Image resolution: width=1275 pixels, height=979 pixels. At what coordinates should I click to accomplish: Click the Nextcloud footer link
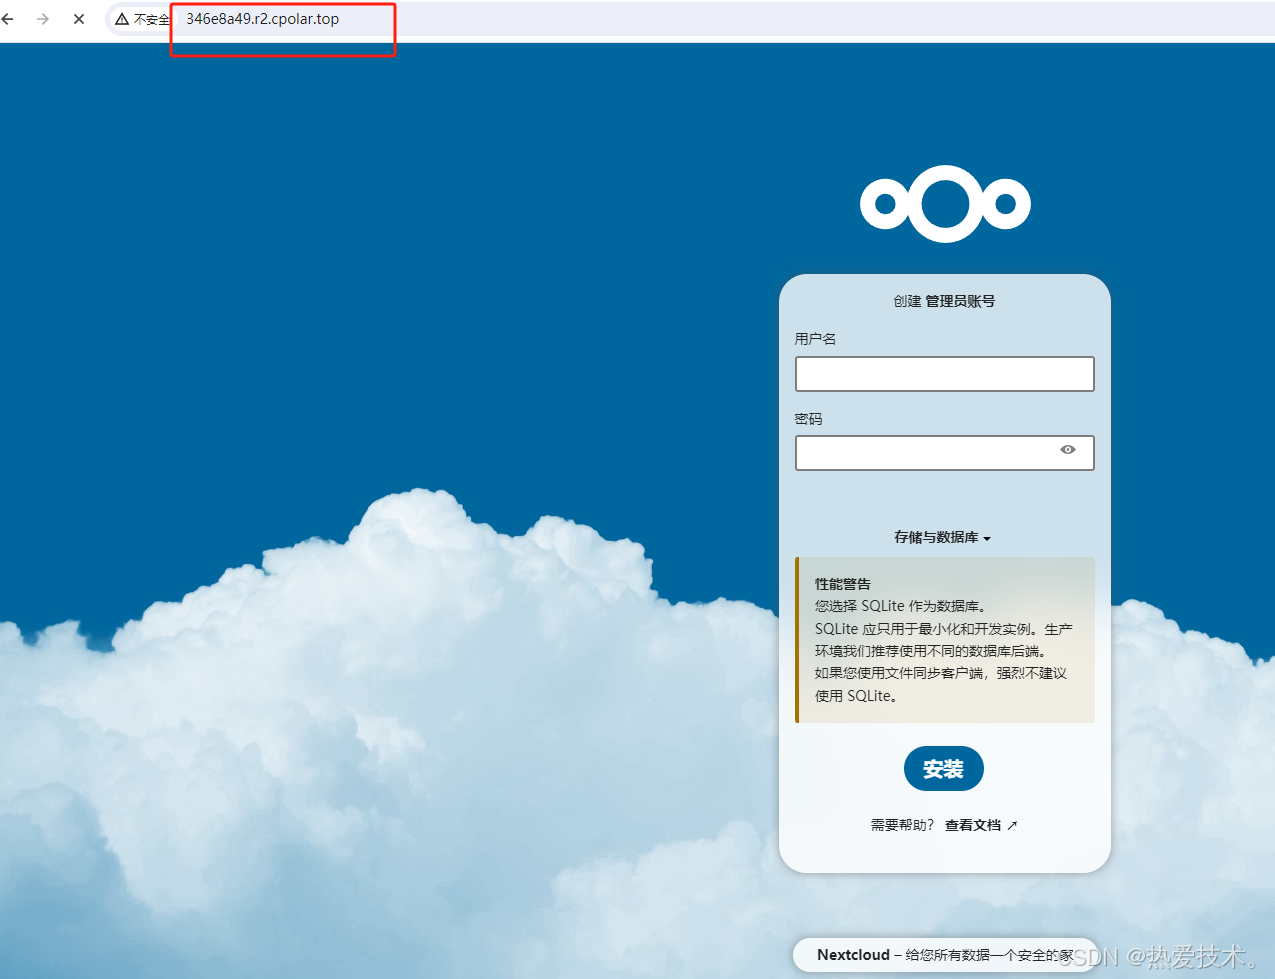pos(853,955)
